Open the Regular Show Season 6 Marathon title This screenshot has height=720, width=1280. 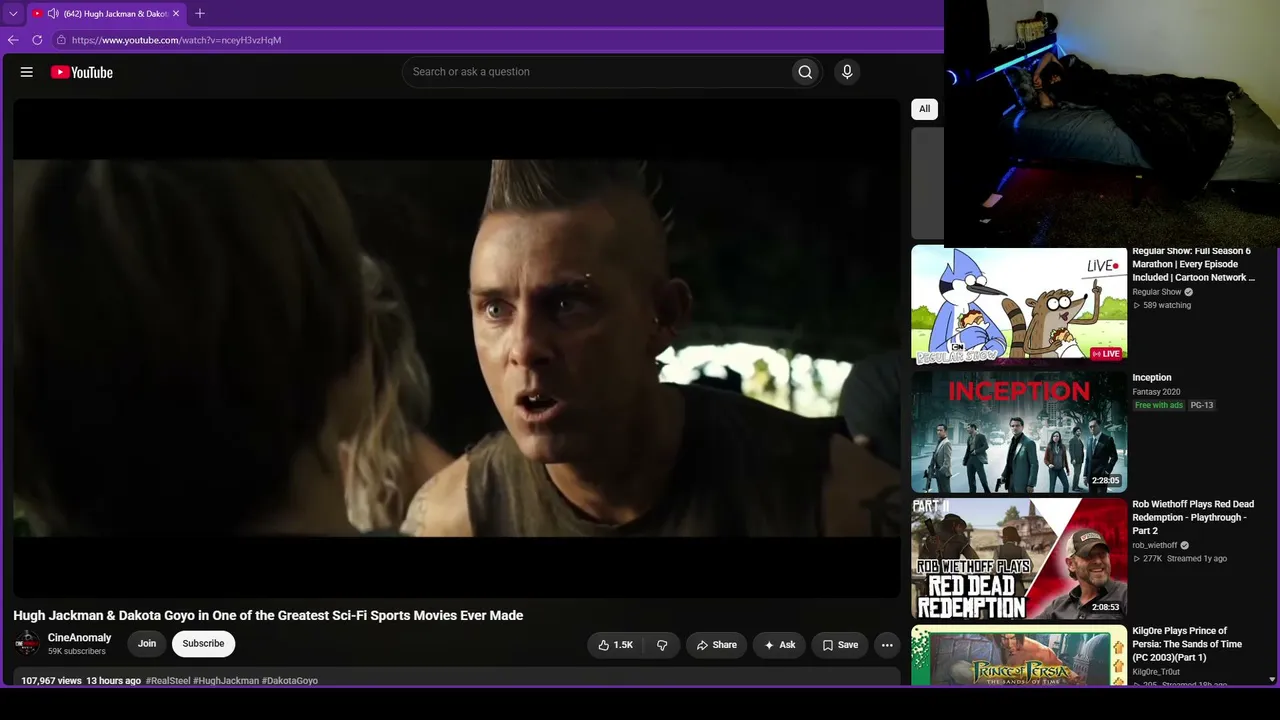pyautogui.click(x=1193, y=265)
